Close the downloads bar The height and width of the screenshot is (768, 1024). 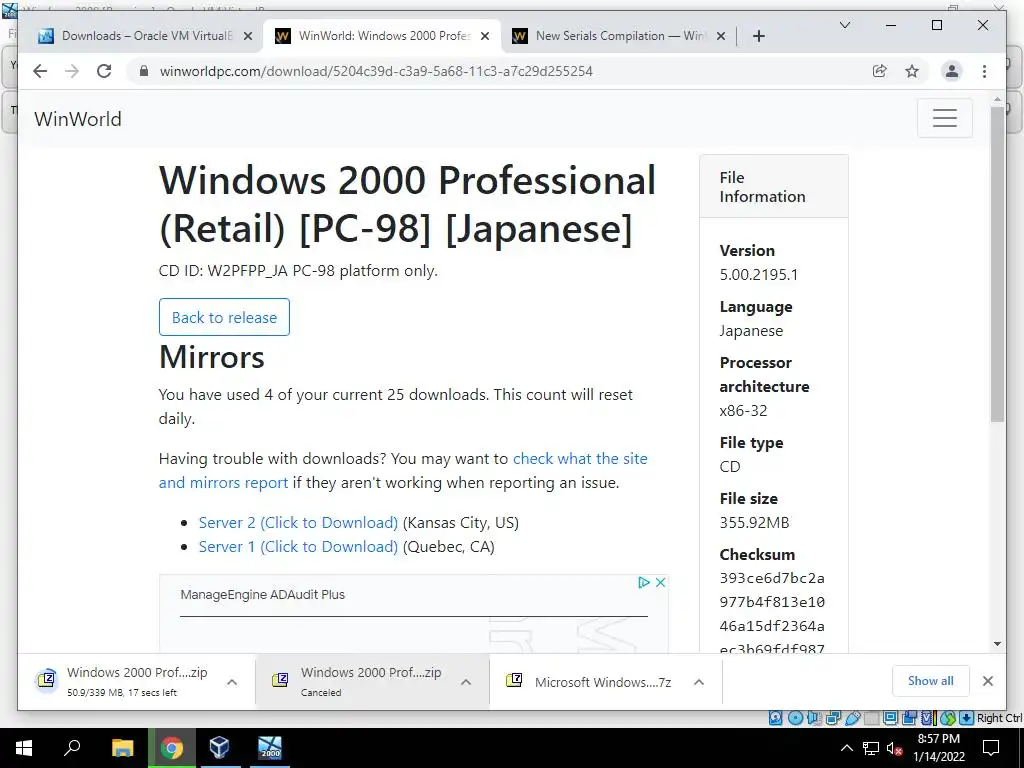[988, 680]
